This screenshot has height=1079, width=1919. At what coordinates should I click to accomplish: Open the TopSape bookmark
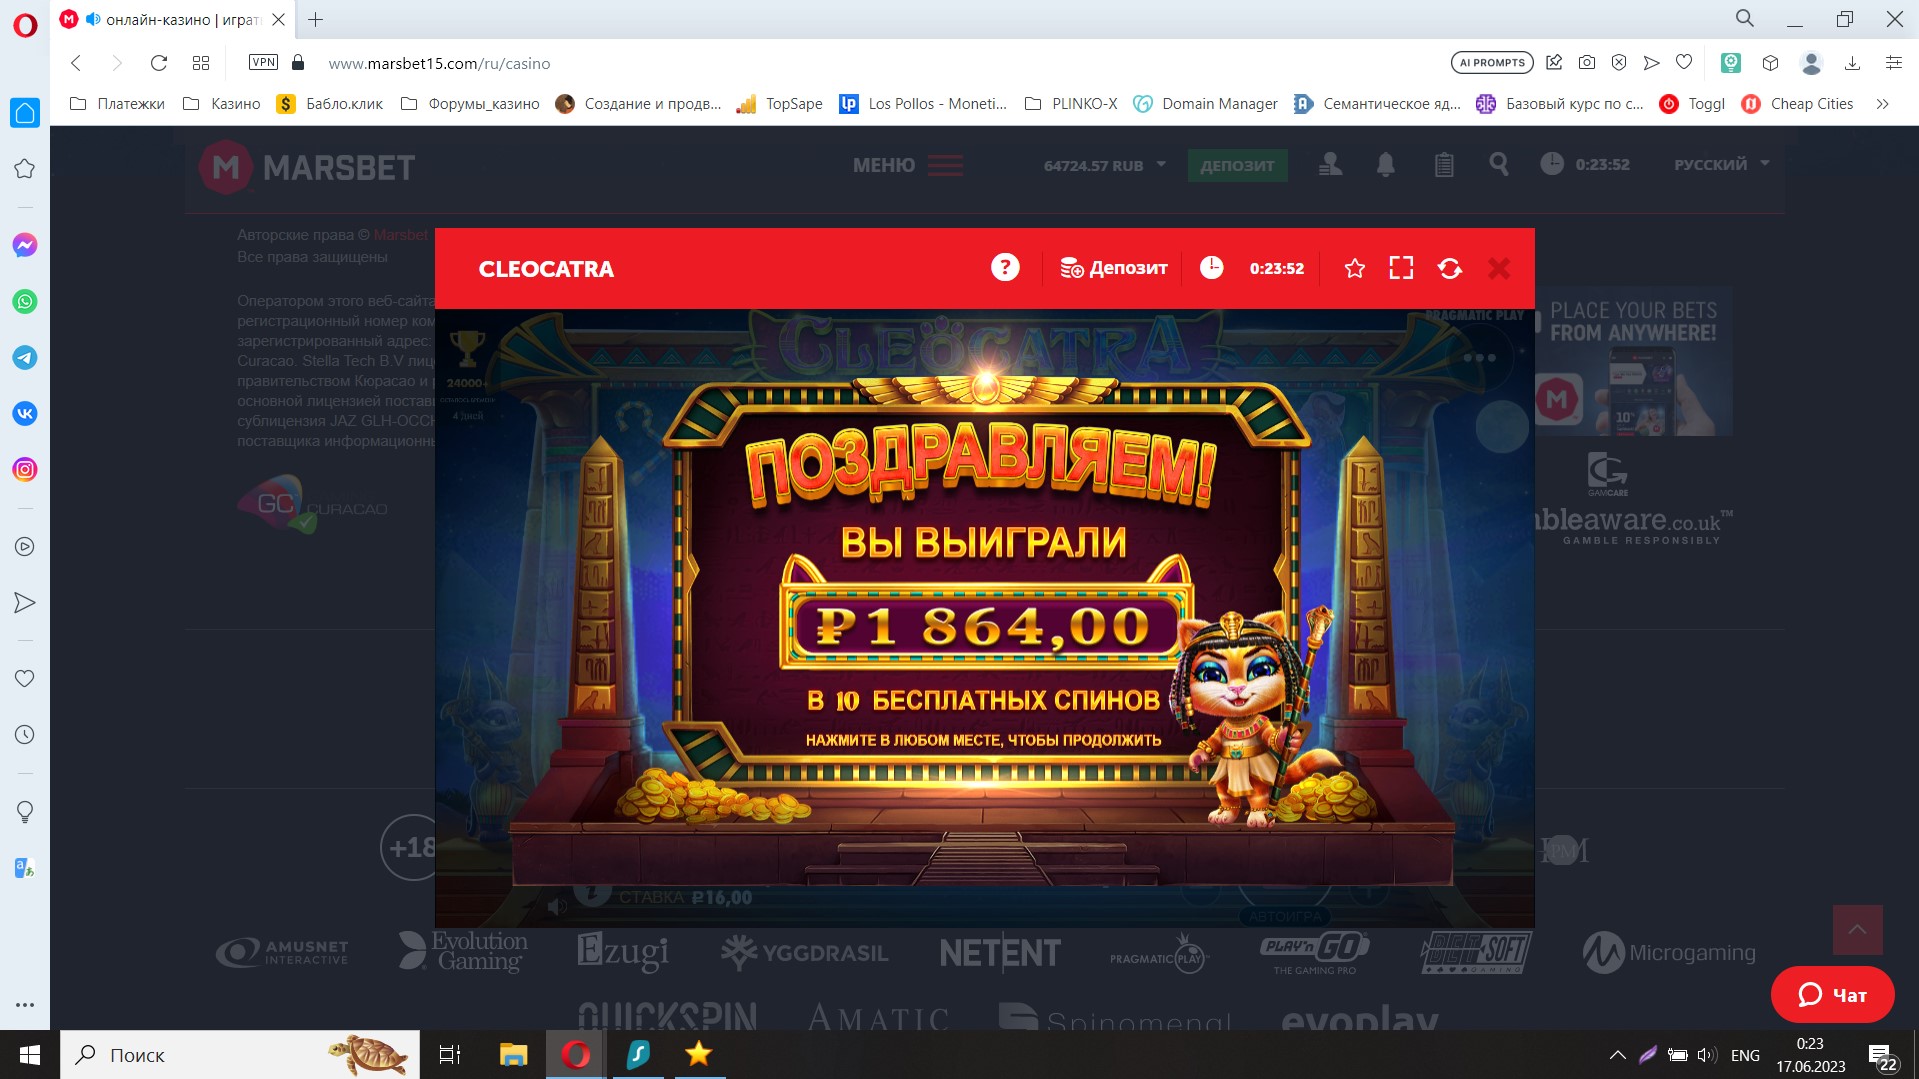tap(779, 104)
